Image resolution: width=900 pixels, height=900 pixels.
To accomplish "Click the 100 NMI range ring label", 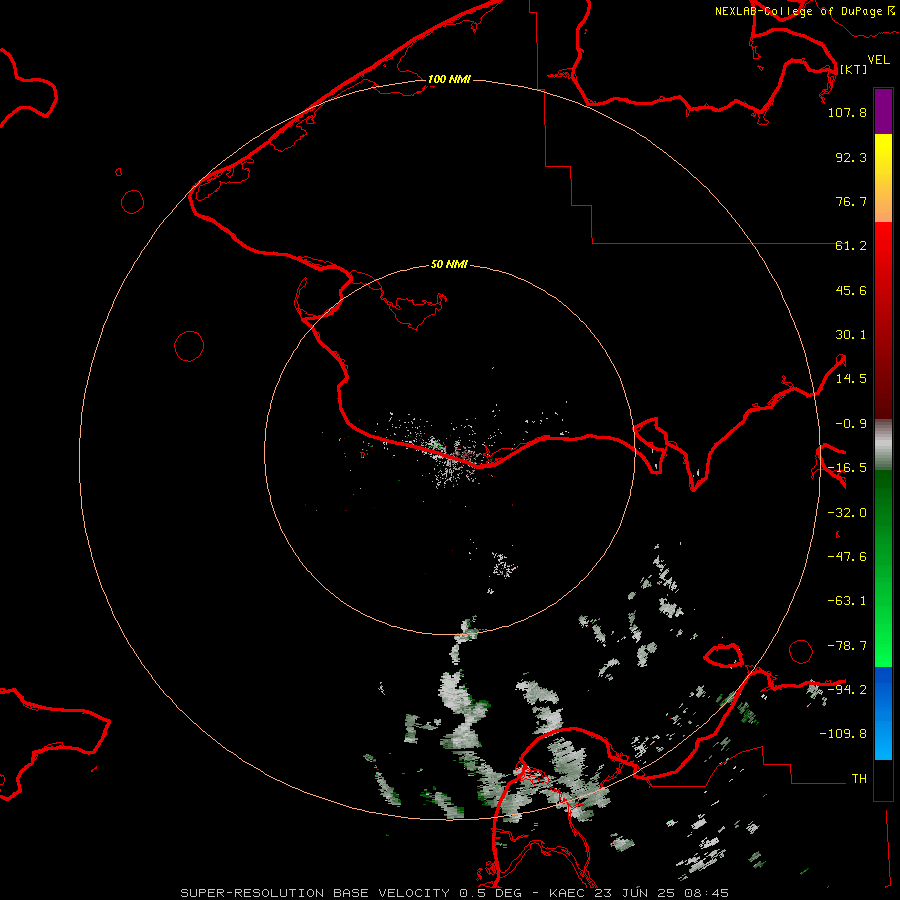I will (x=449, y=79).
